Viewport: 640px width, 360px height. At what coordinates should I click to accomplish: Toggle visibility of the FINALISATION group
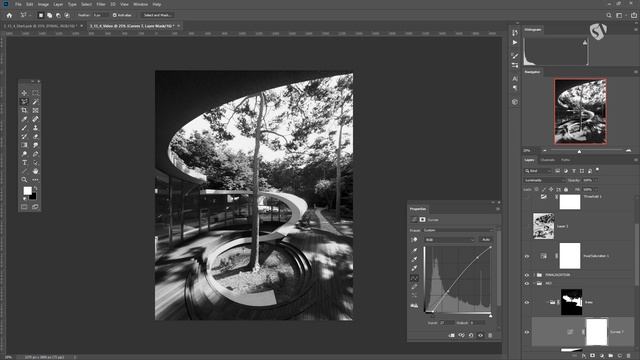527,275
